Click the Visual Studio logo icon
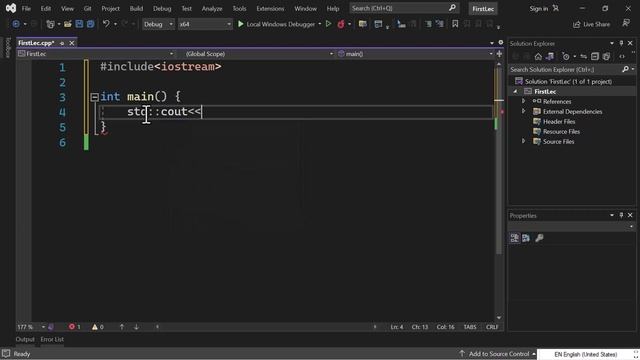Image resolution: width=640 pixels, height=360 pixels. (x=11, y=8)
